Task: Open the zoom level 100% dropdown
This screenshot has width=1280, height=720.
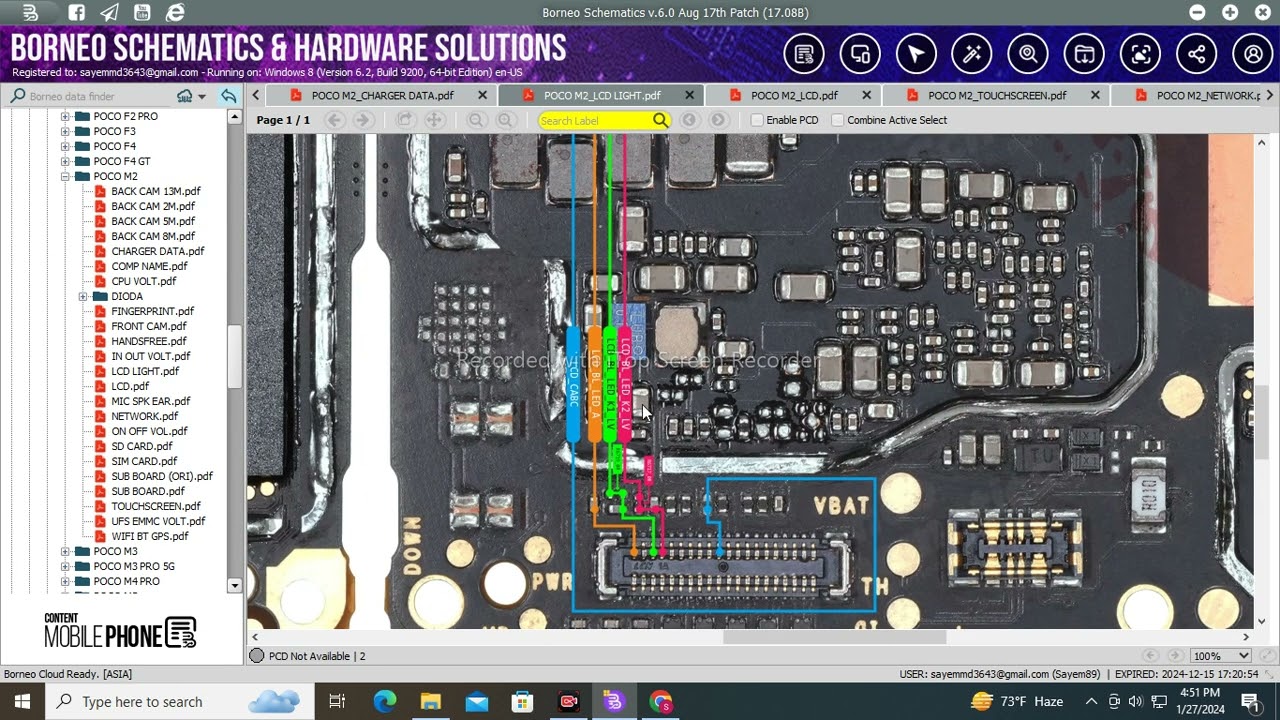Action: tap(1221, 656)
